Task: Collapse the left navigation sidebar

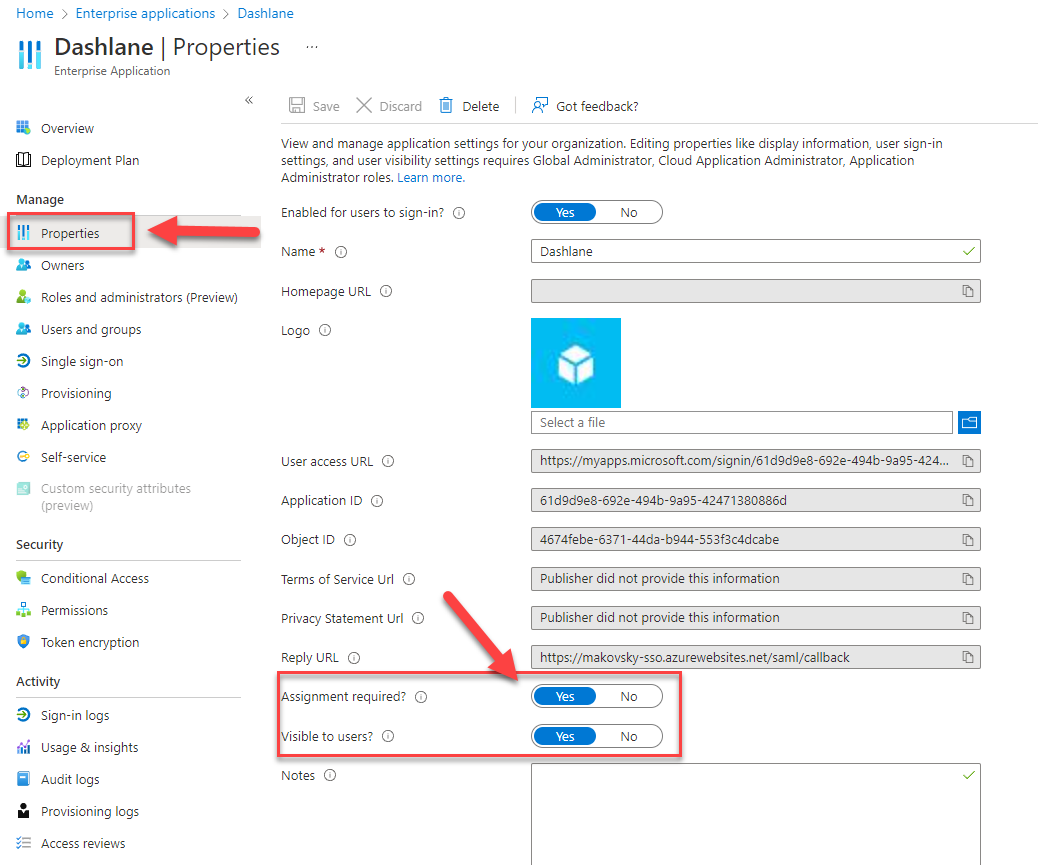Action: pos(249,100)
